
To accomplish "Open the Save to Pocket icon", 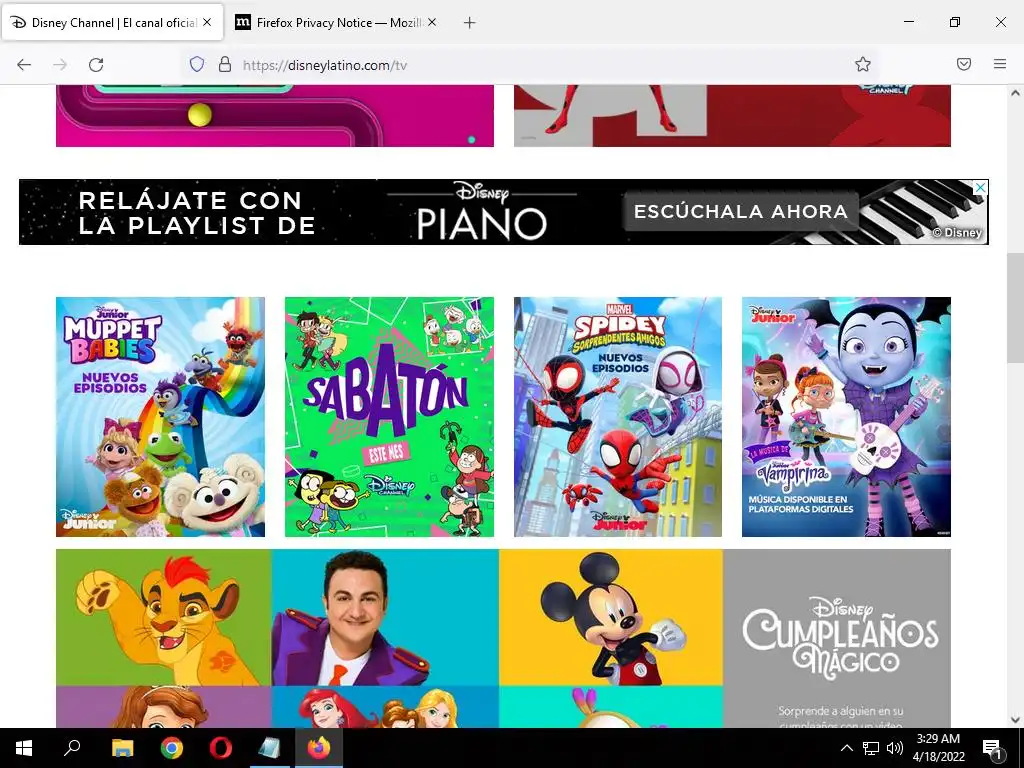I will pyautogui.click(x=964, y=64).
